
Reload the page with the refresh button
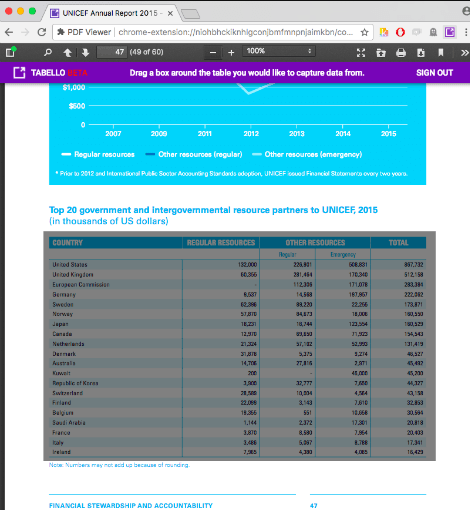[x=42, y=32]
